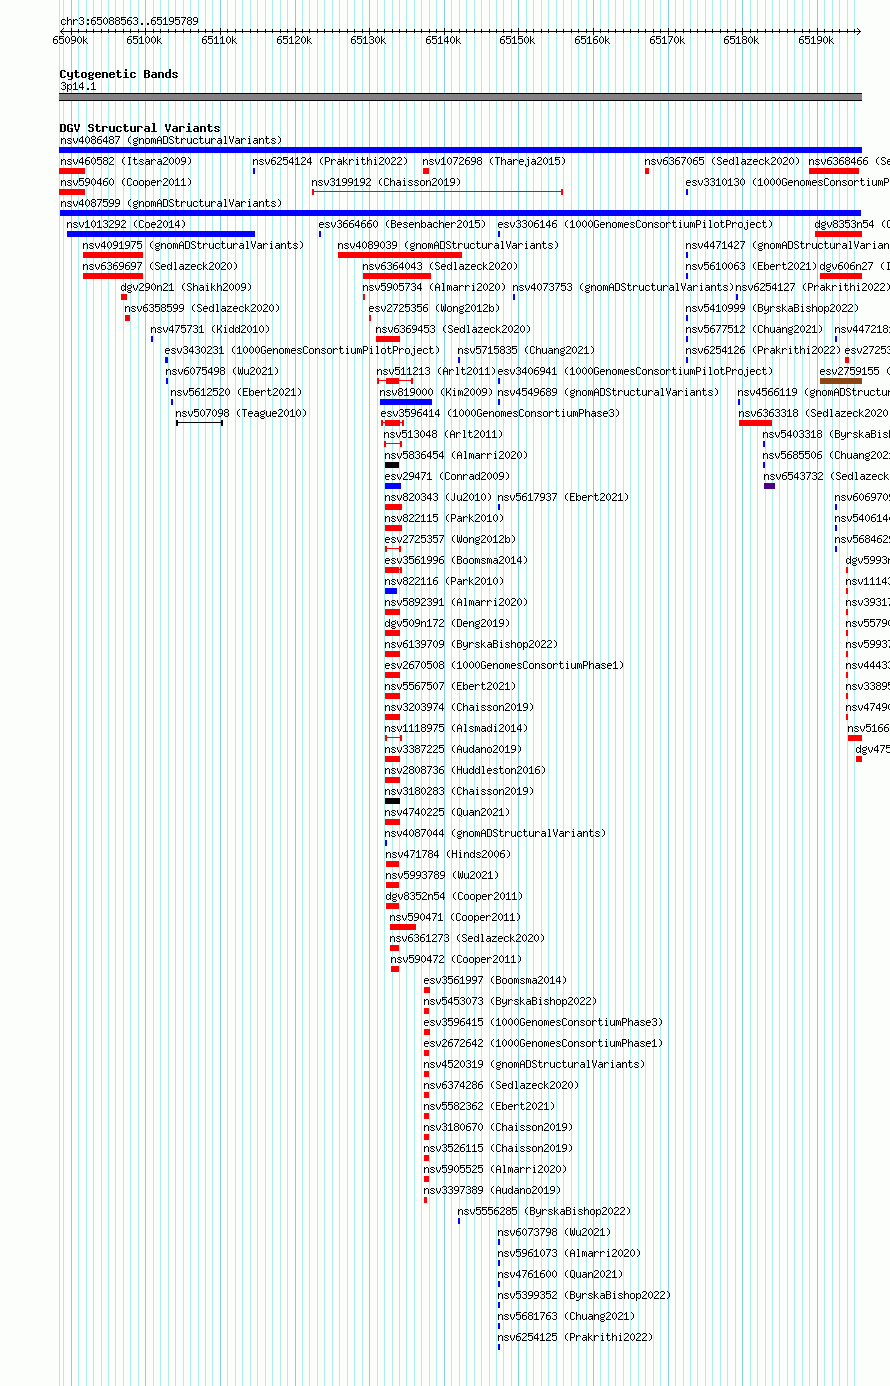
Task: Click nsv820343 (Ju2010) label
Action: coord(438,497)
